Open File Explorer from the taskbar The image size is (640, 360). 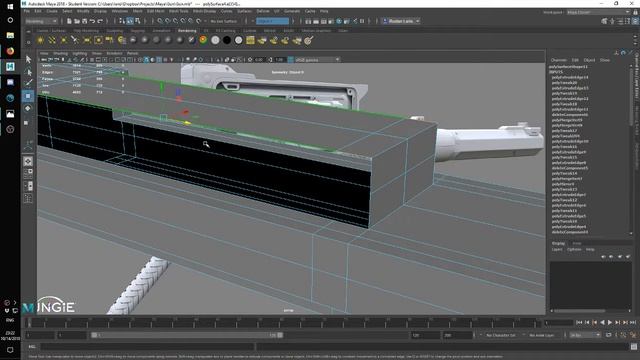point(10,35)
